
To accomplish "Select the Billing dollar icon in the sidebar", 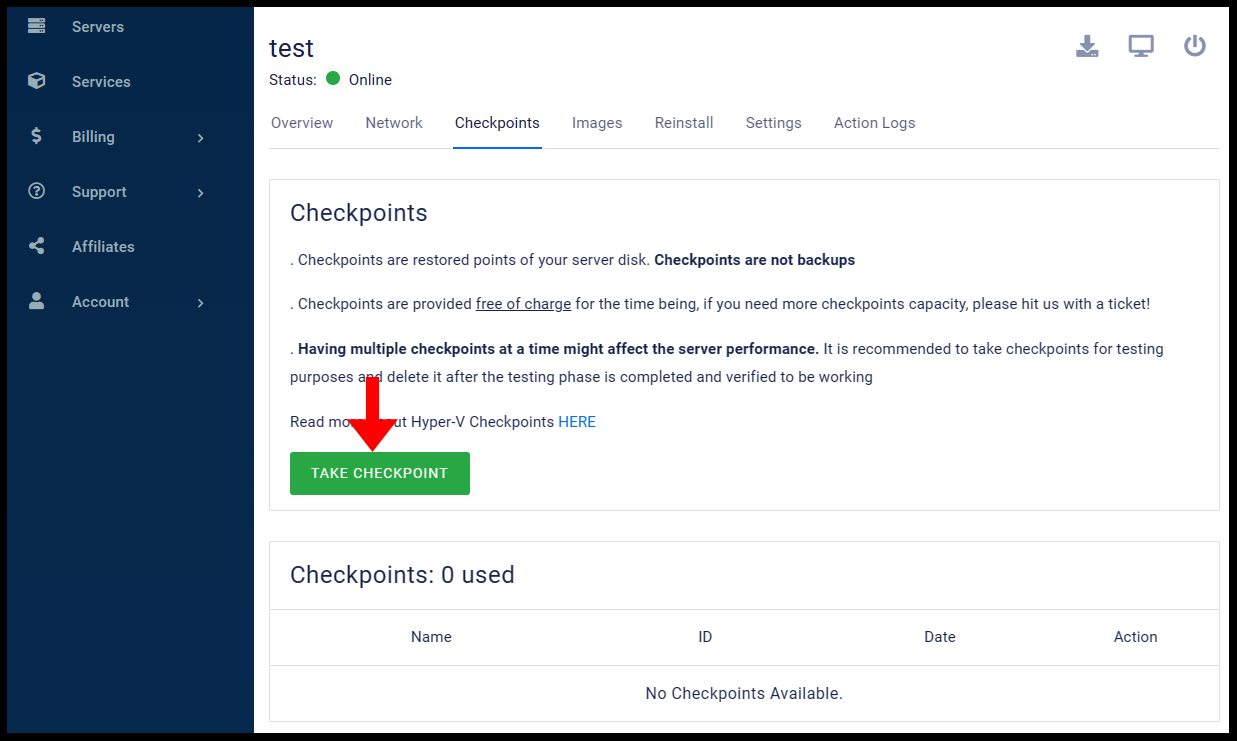I will pyautogui.click(x=37, y=136).
